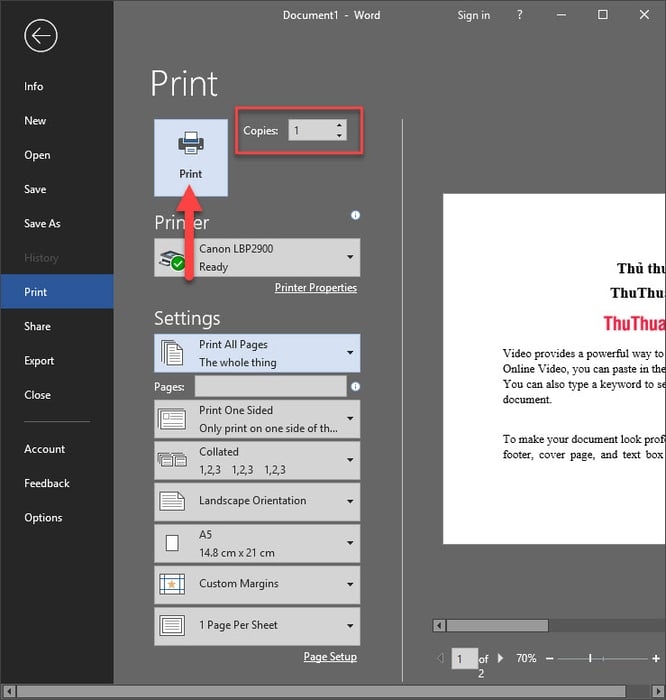666x700 pixels.
Task: Open the Help question mark icon
Action: (x=520, y=15)
